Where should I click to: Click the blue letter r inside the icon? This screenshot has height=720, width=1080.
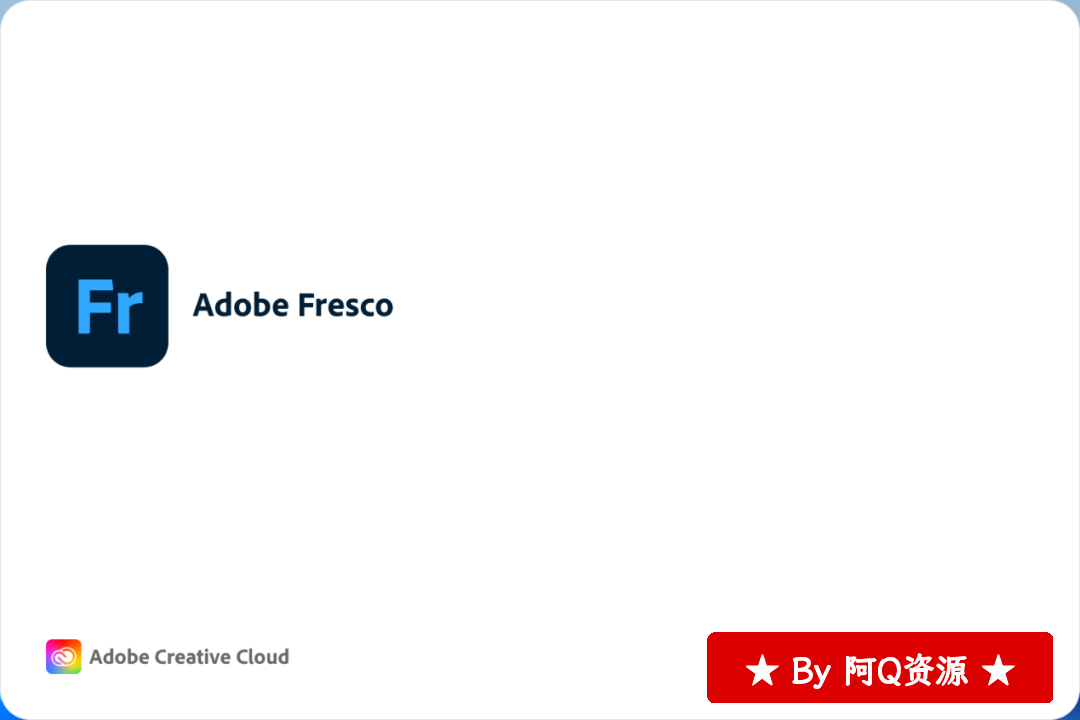[129, 312]
